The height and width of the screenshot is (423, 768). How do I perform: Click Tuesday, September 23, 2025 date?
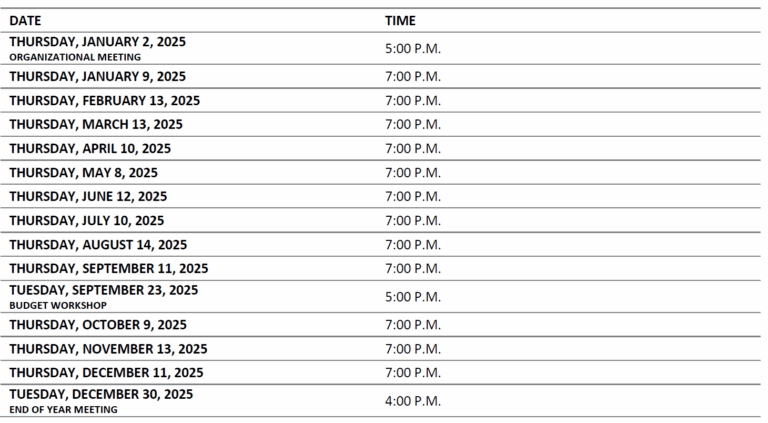click(x=104, y=290)
